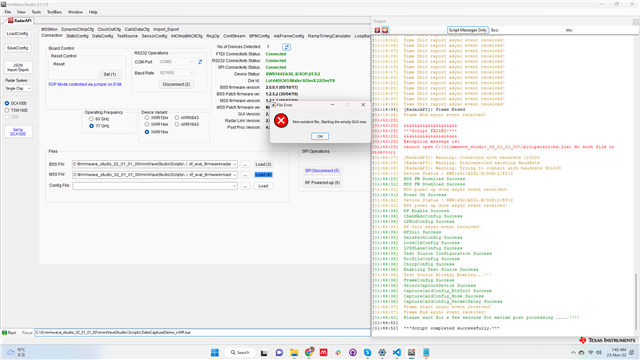Open the Windows Start menu
The width and height of the screenshot is (640, 360).
pos(215,353)
